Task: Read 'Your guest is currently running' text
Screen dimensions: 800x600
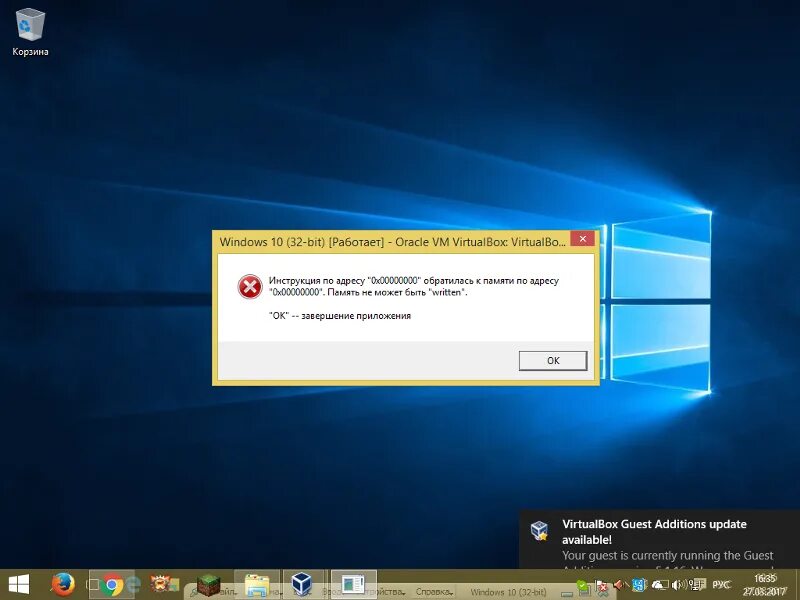Action: tap(668, 555)
